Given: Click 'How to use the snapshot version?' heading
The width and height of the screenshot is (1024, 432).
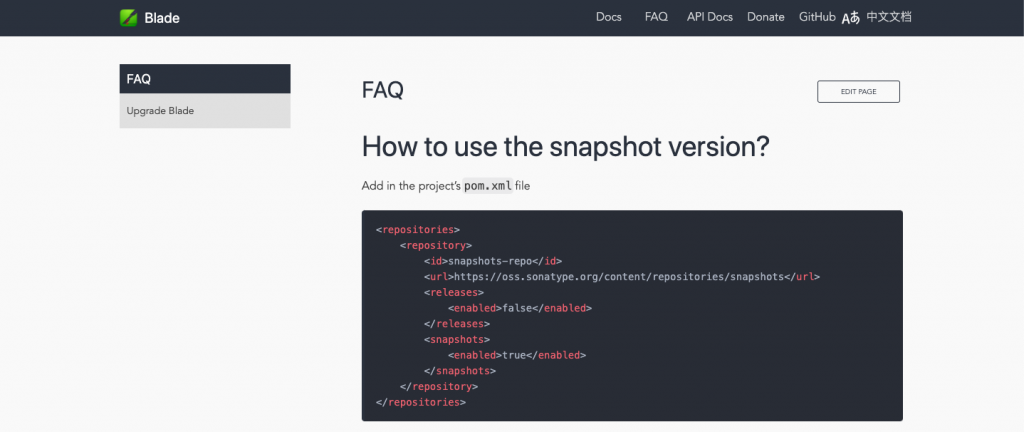Looking at the screenshot, I should 566,147.
